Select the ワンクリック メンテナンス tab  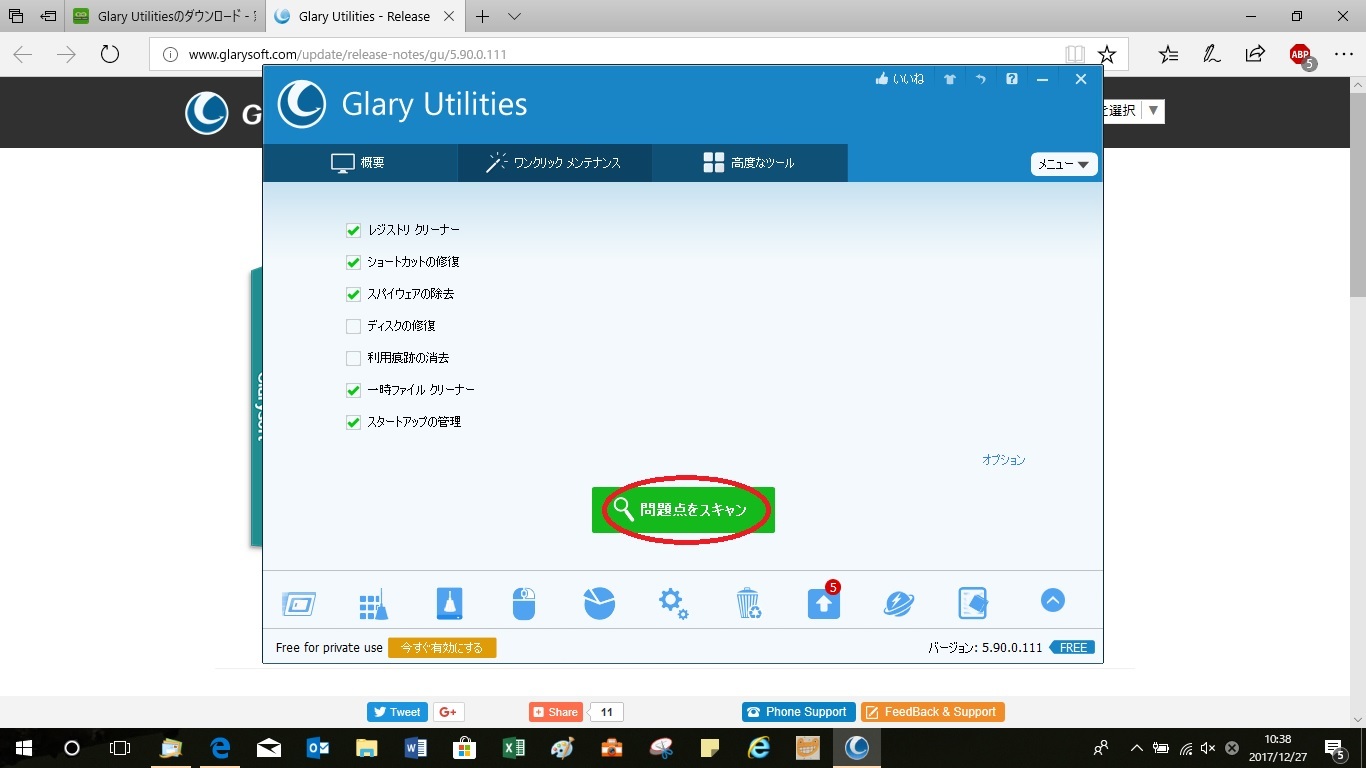pos(555,163)
